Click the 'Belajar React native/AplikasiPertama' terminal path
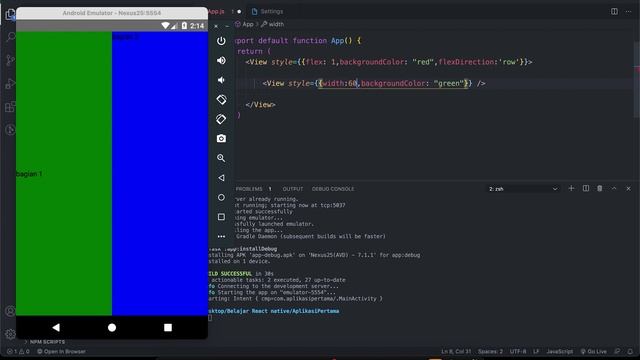 tap(273, 311)
